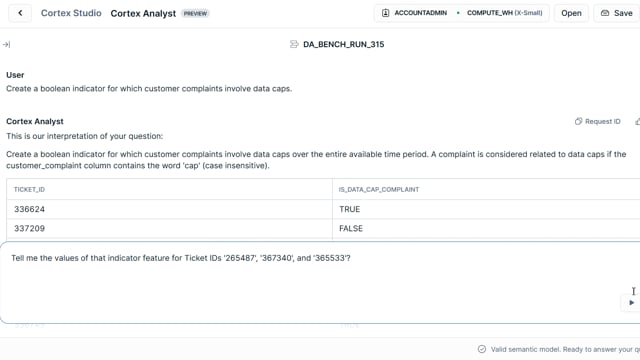640x360 pixels.
Task: Click the thumbs up feedback icon
Action: click(637, 121)
